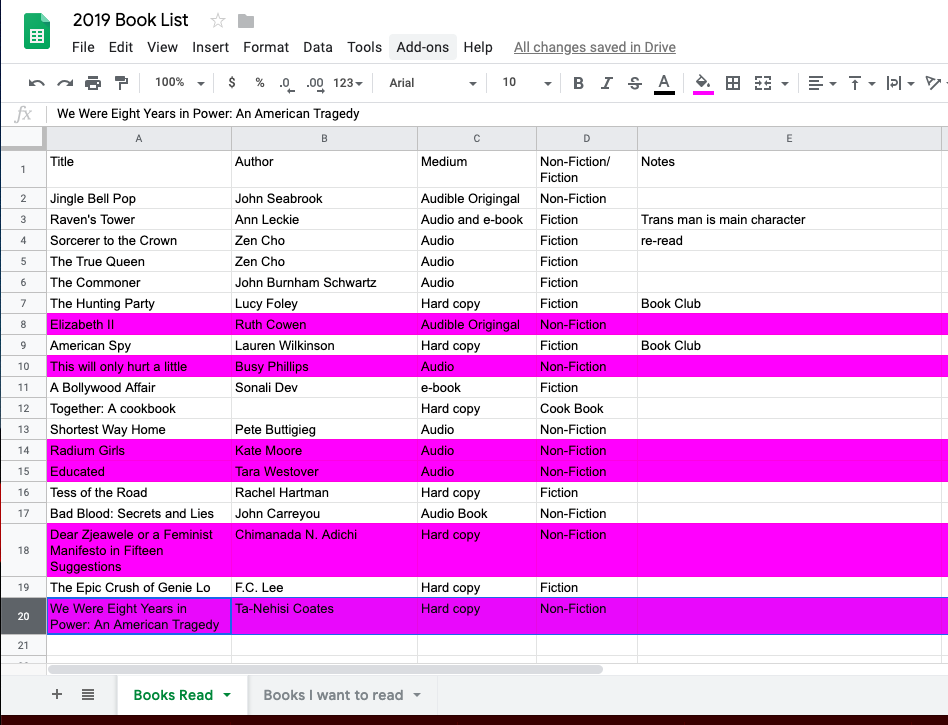Image resolution: width=948 pixels, height=725 pixels.
Task: Open Books Read tab options arrow
Action: (x=227, y=695)
